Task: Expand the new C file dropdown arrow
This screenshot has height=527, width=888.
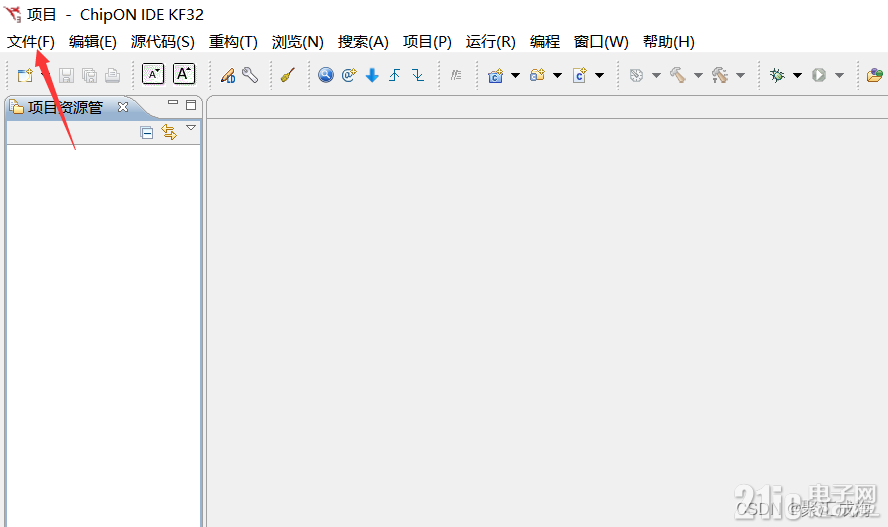Action: 600,75
